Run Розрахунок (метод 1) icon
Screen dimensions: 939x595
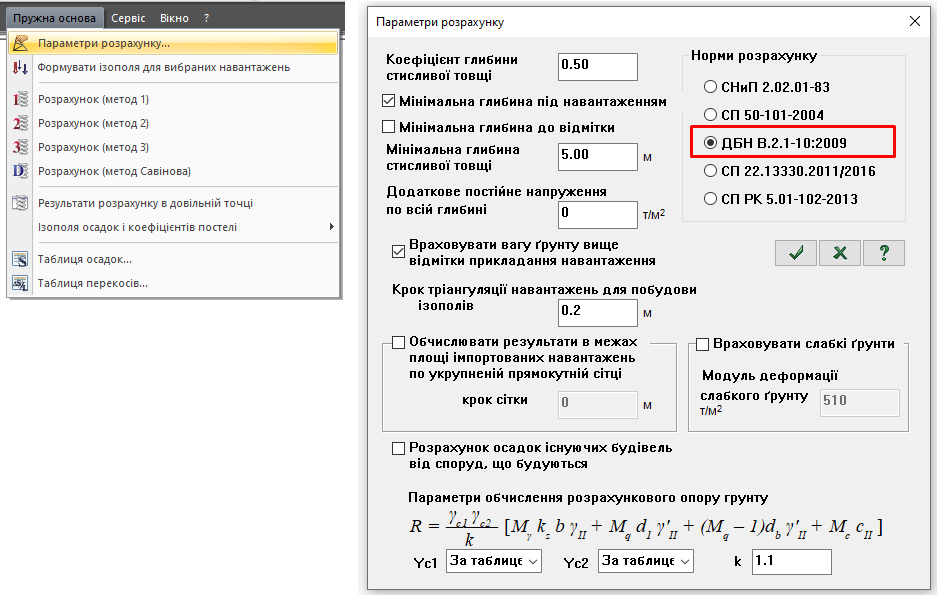point(20,99)
